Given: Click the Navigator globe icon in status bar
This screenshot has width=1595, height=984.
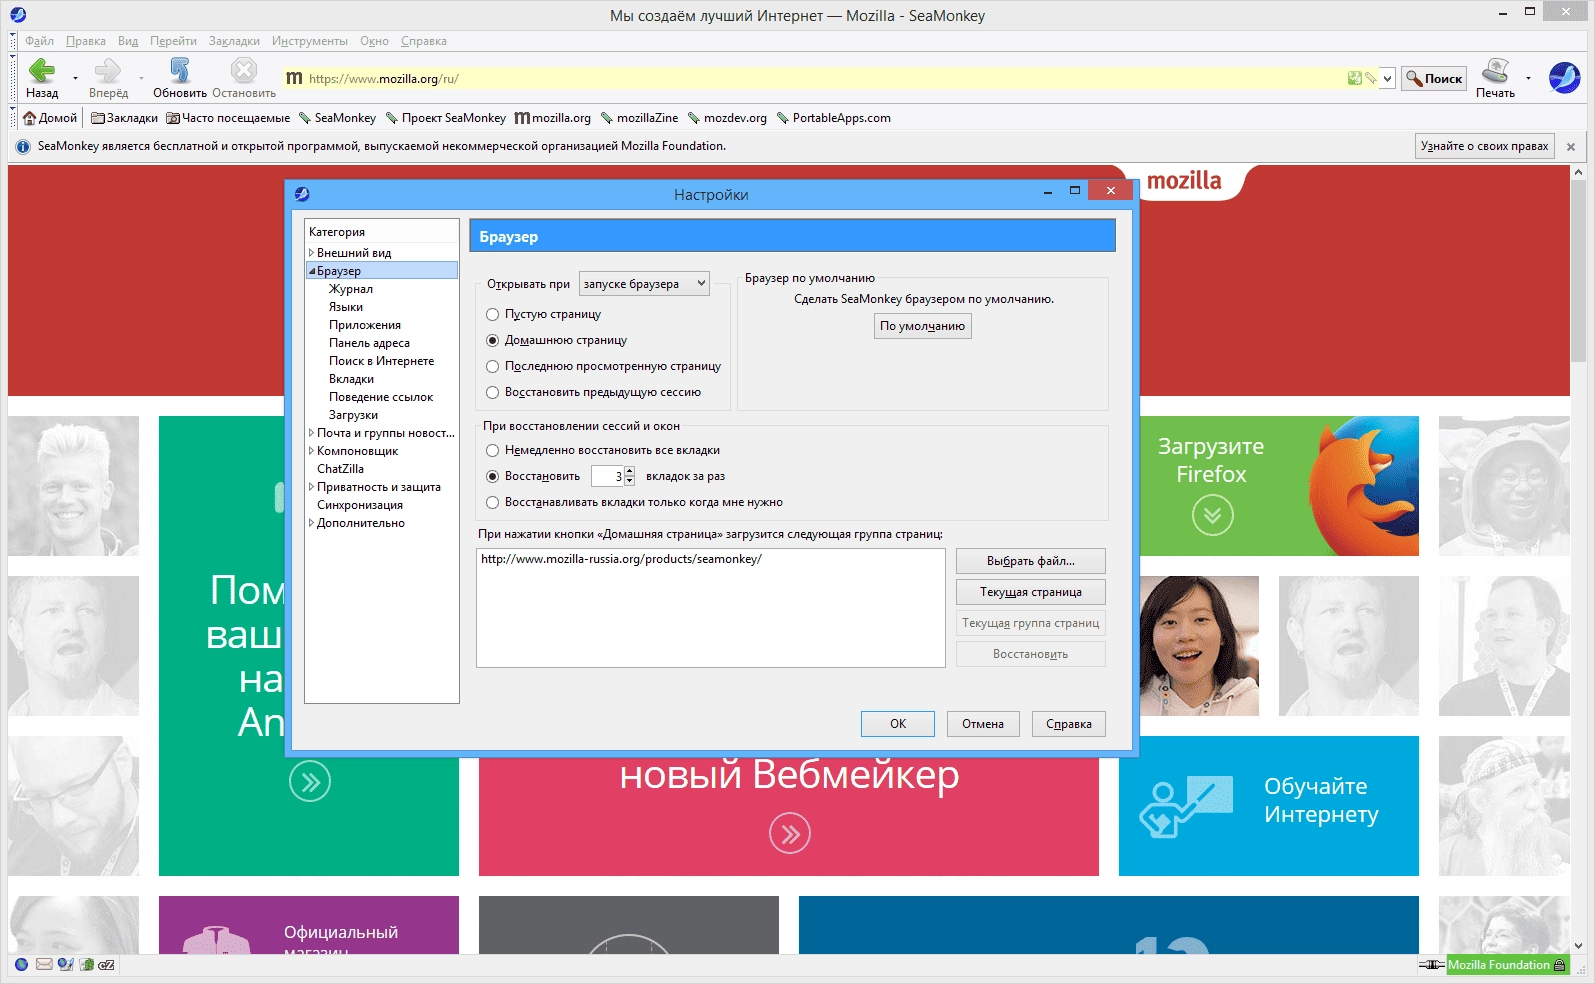Looking at the screenshot, I should [21, 965].
